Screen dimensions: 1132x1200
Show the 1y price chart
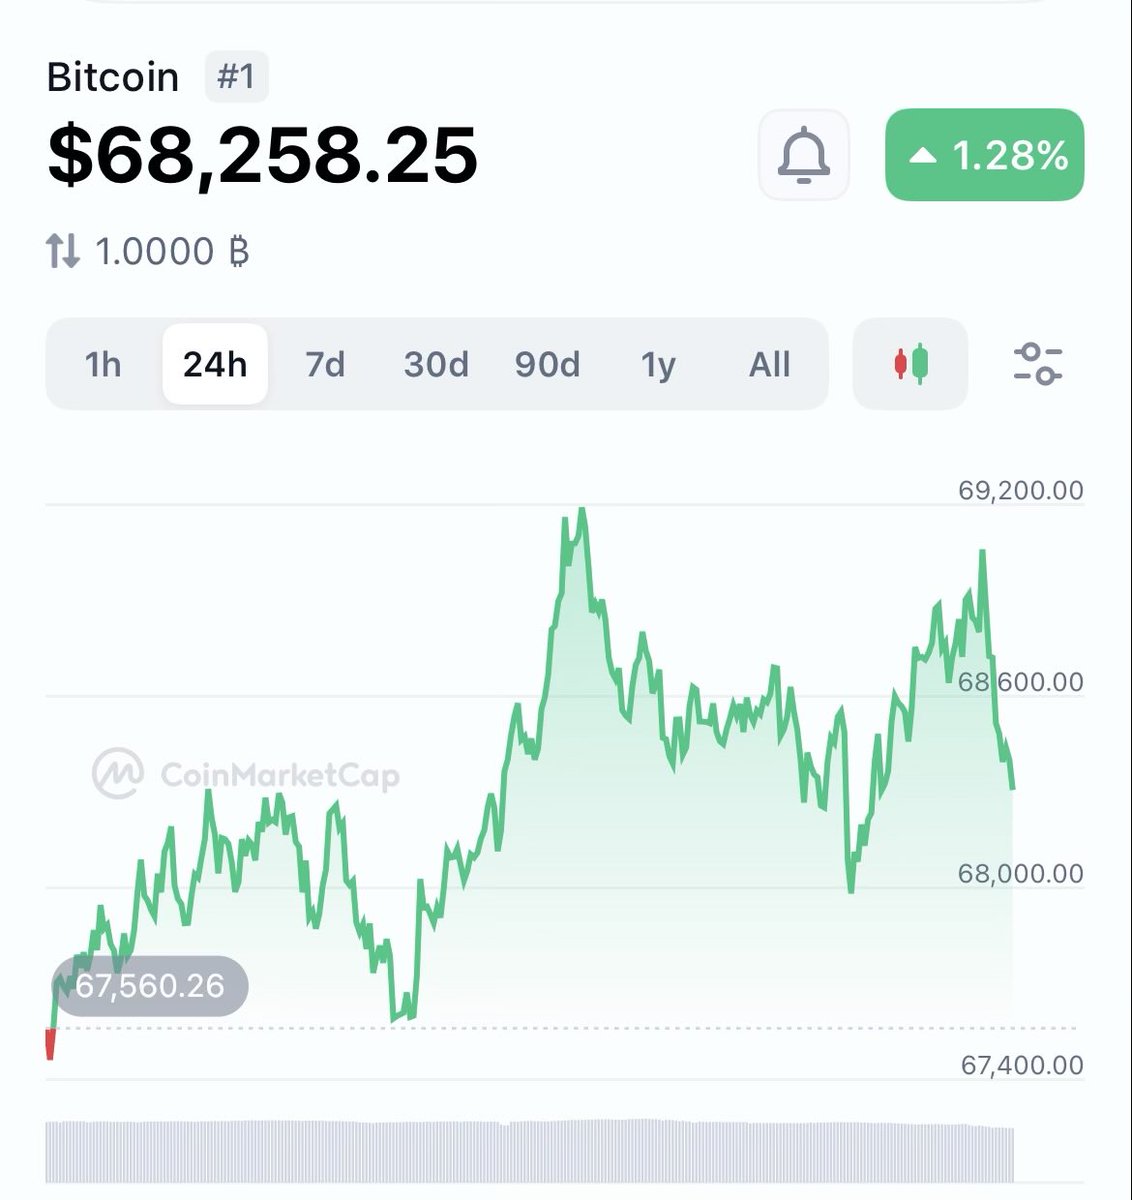[x=658, y=365]
